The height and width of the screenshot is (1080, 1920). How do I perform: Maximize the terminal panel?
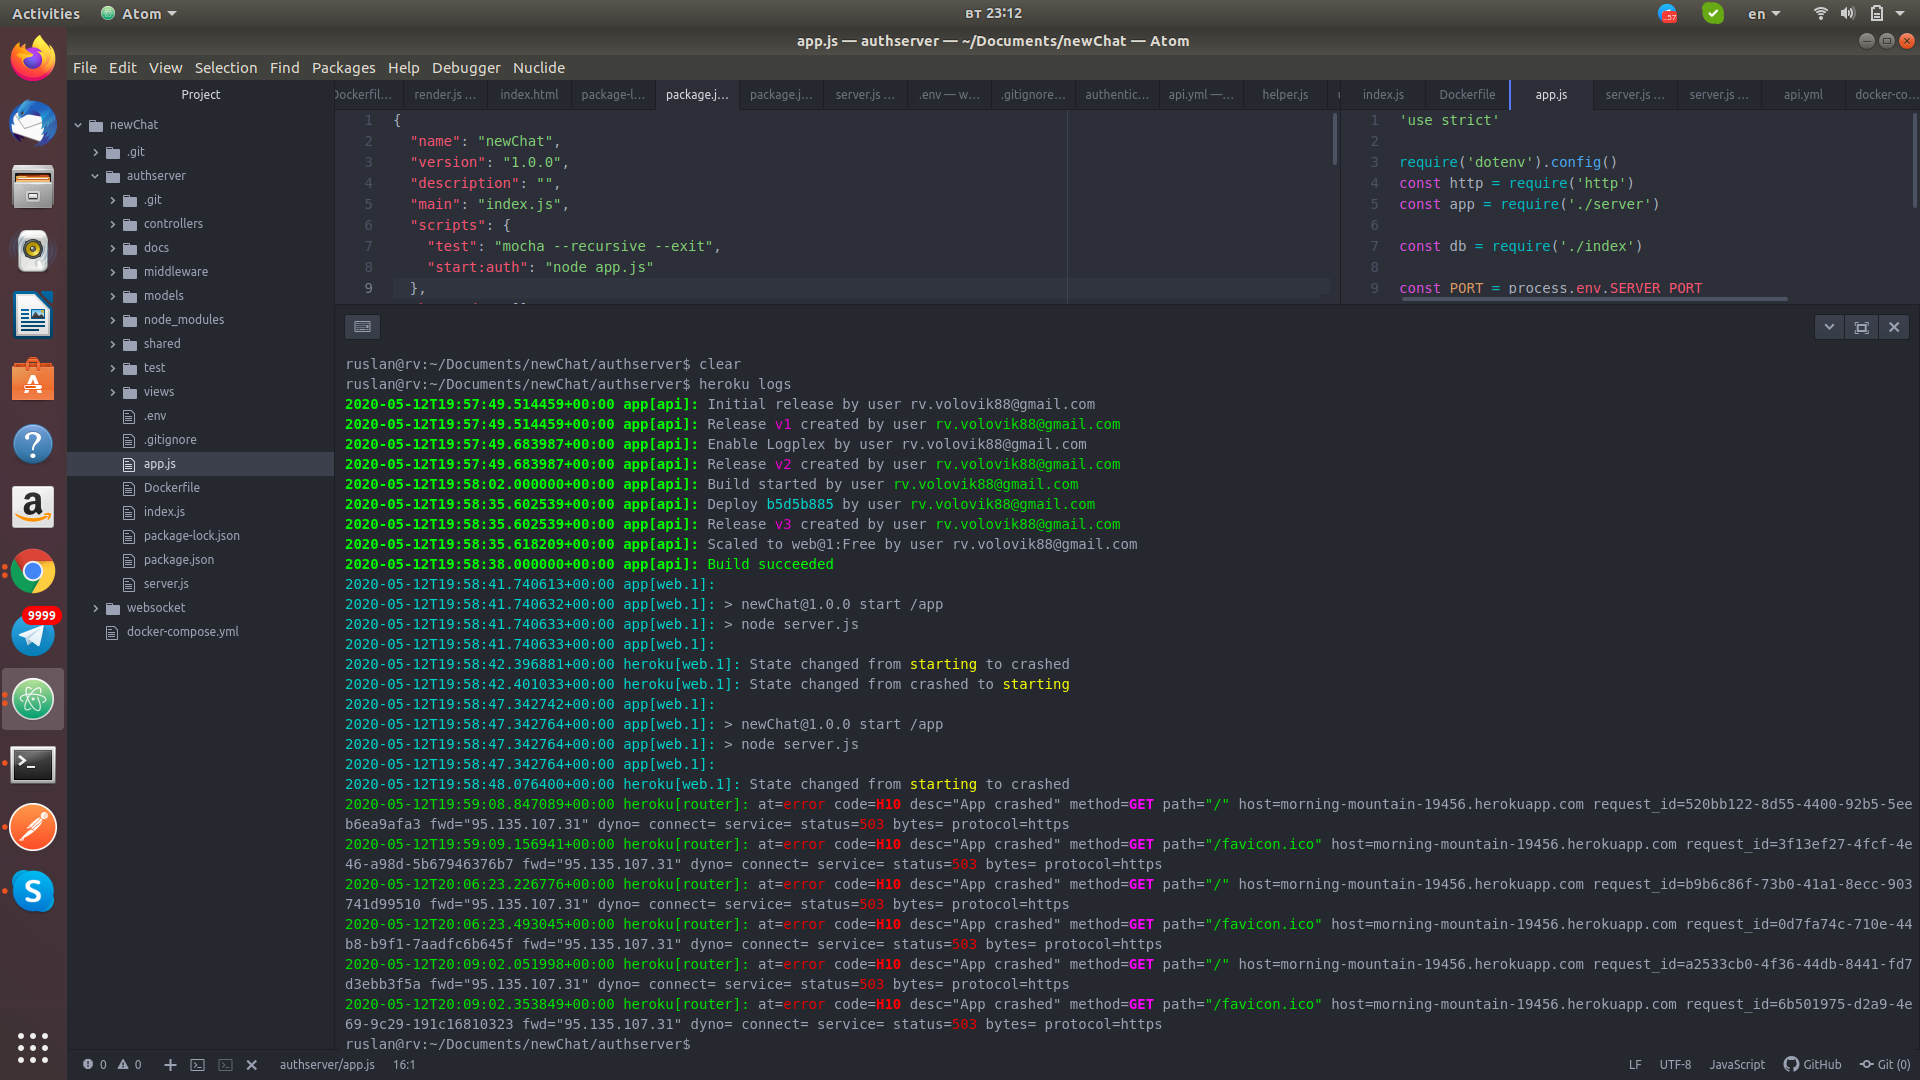[1861, 327]
